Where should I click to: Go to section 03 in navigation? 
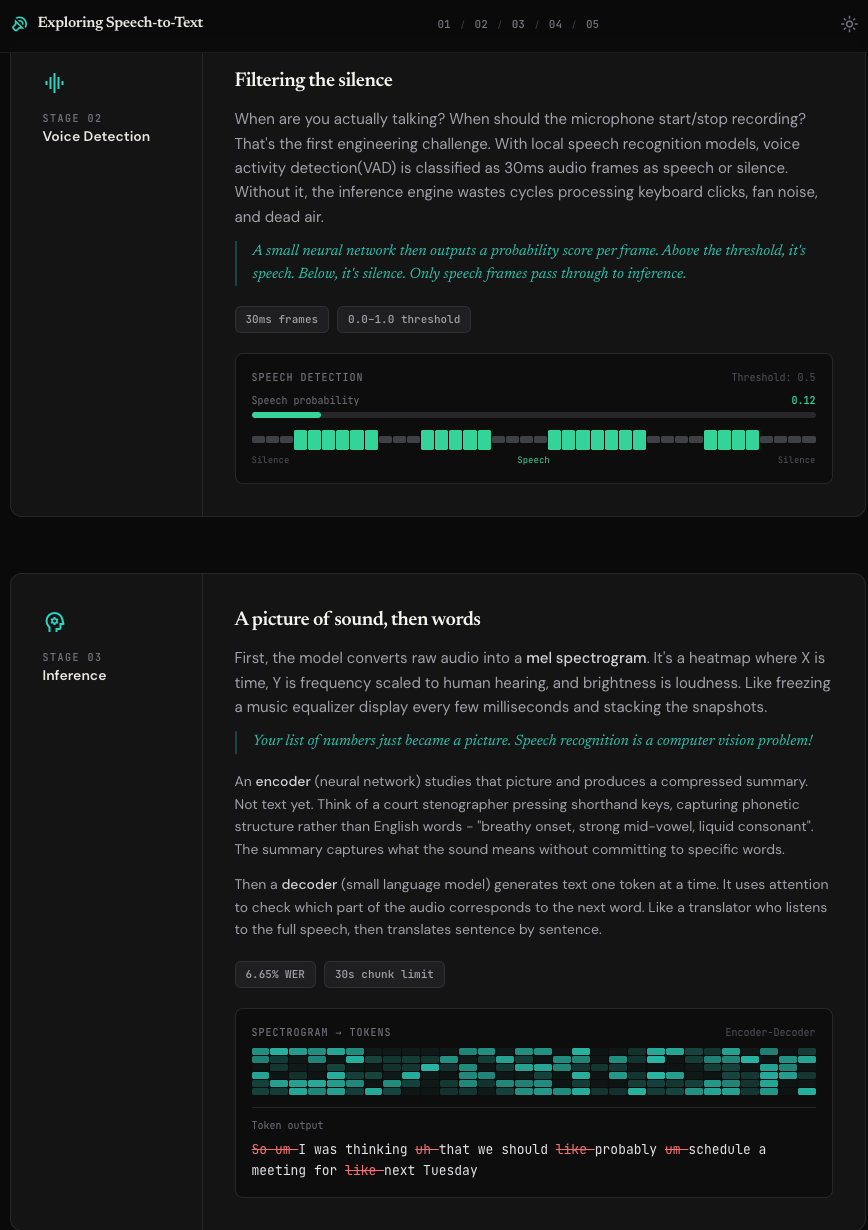[x=518, y=24]
